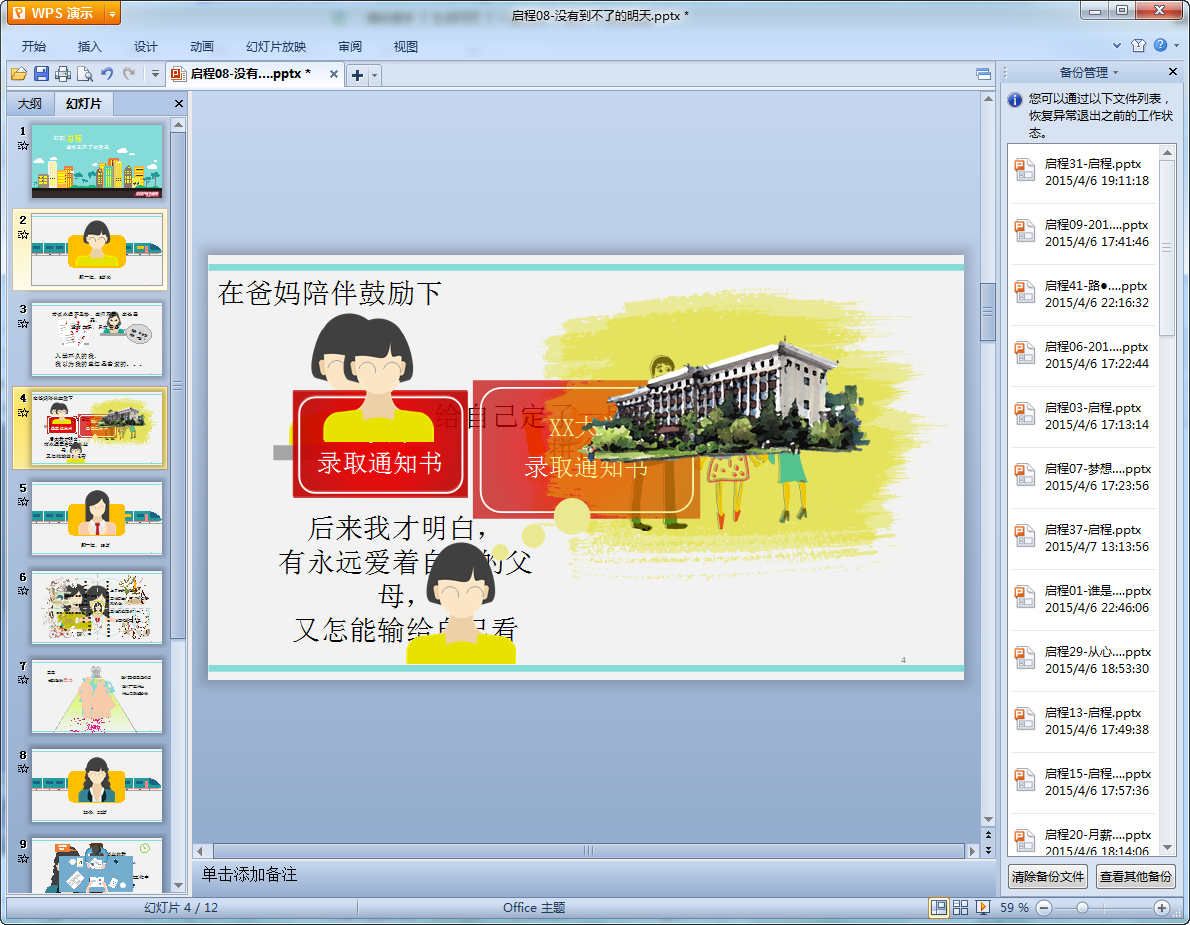Switch to the 大纲 outline tab

[x=30, y=103]
